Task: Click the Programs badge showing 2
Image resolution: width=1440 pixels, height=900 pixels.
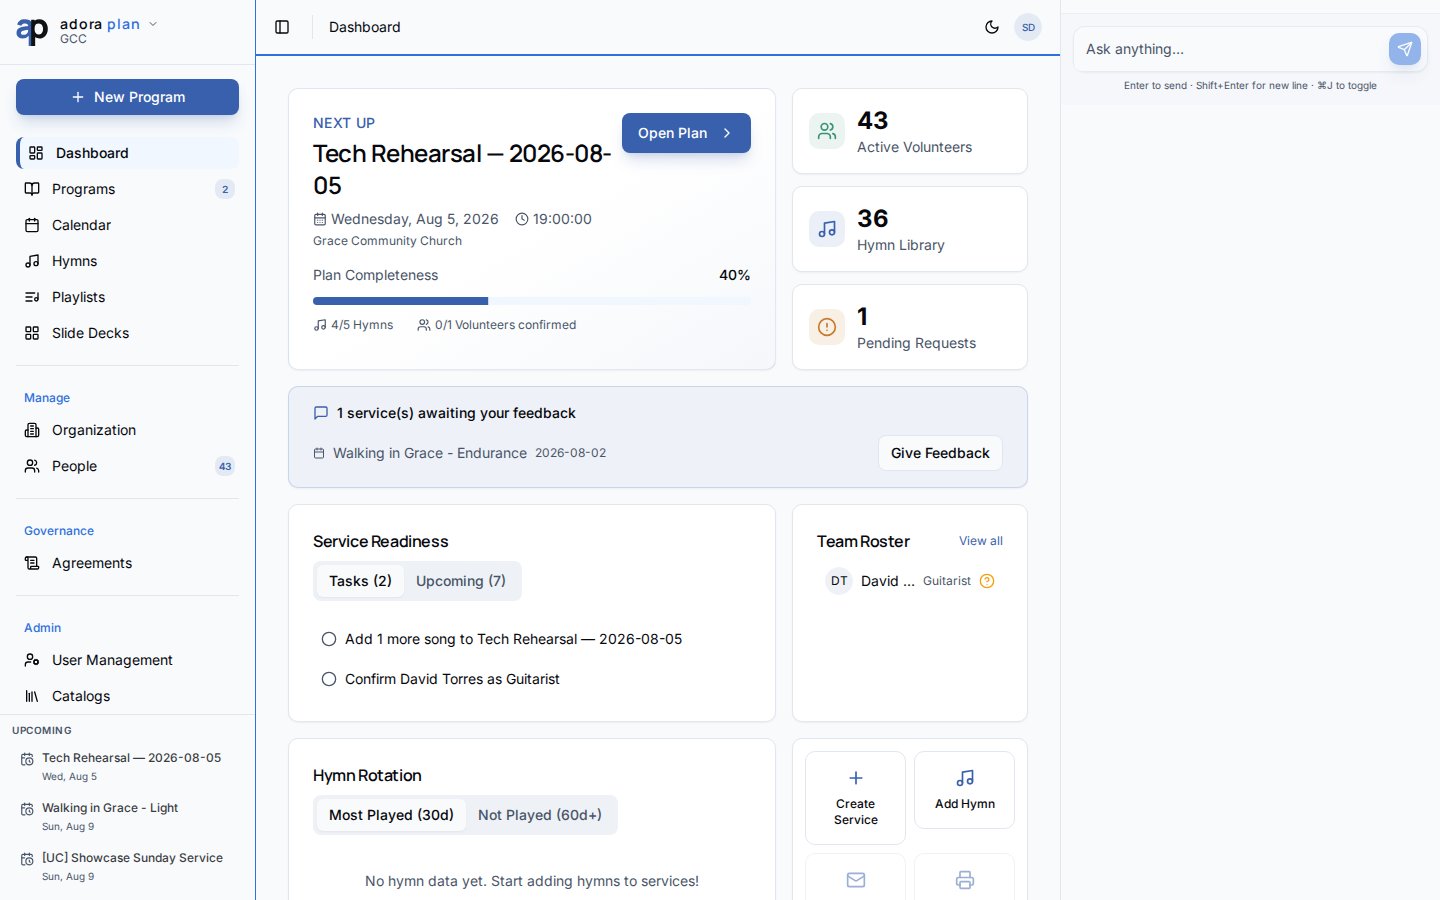Action: pos(225,189)
